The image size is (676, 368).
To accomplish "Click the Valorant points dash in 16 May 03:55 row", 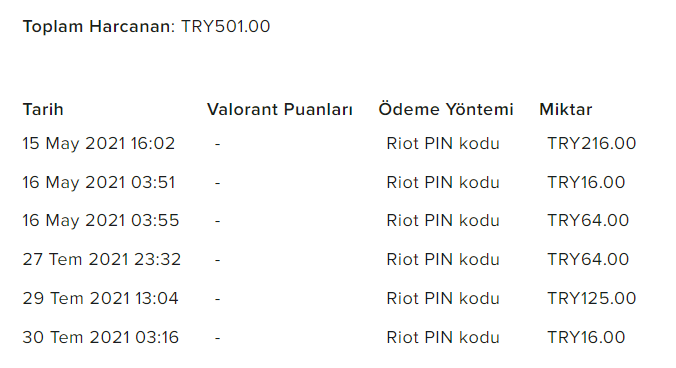I will [218, 221].
